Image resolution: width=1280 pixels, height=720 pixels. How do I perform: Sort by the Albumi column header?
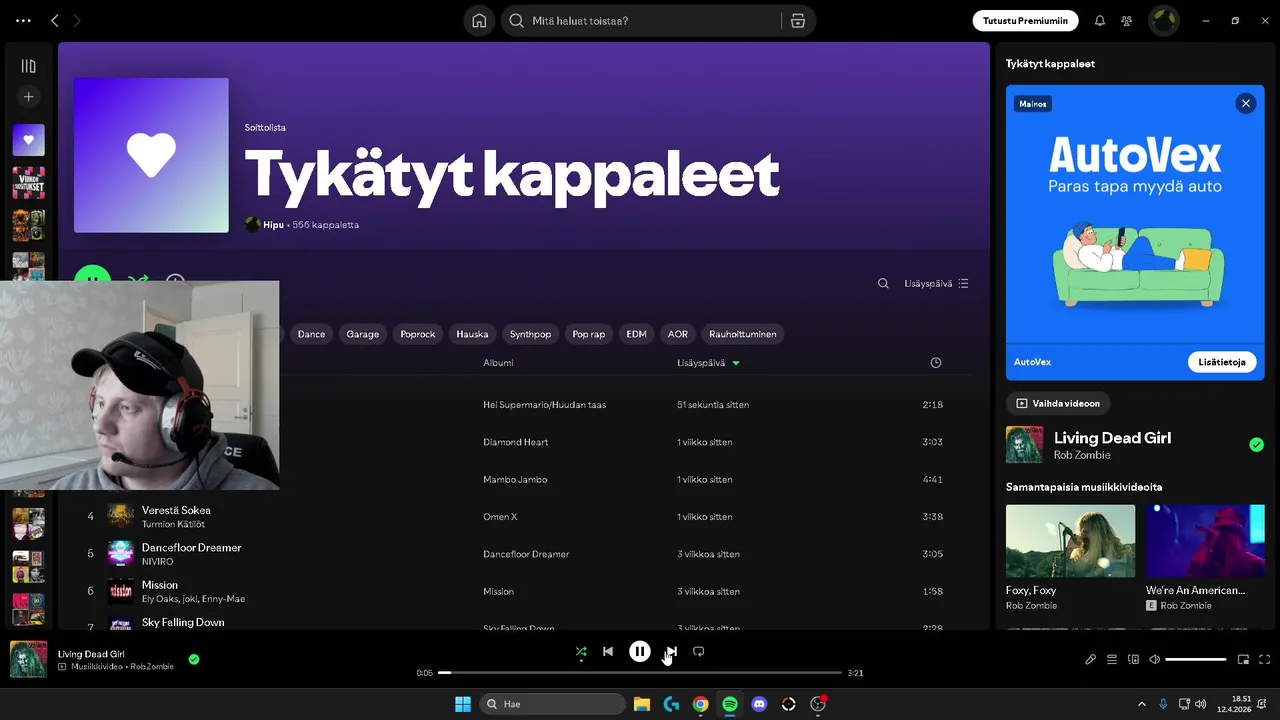tap(498, 363)
